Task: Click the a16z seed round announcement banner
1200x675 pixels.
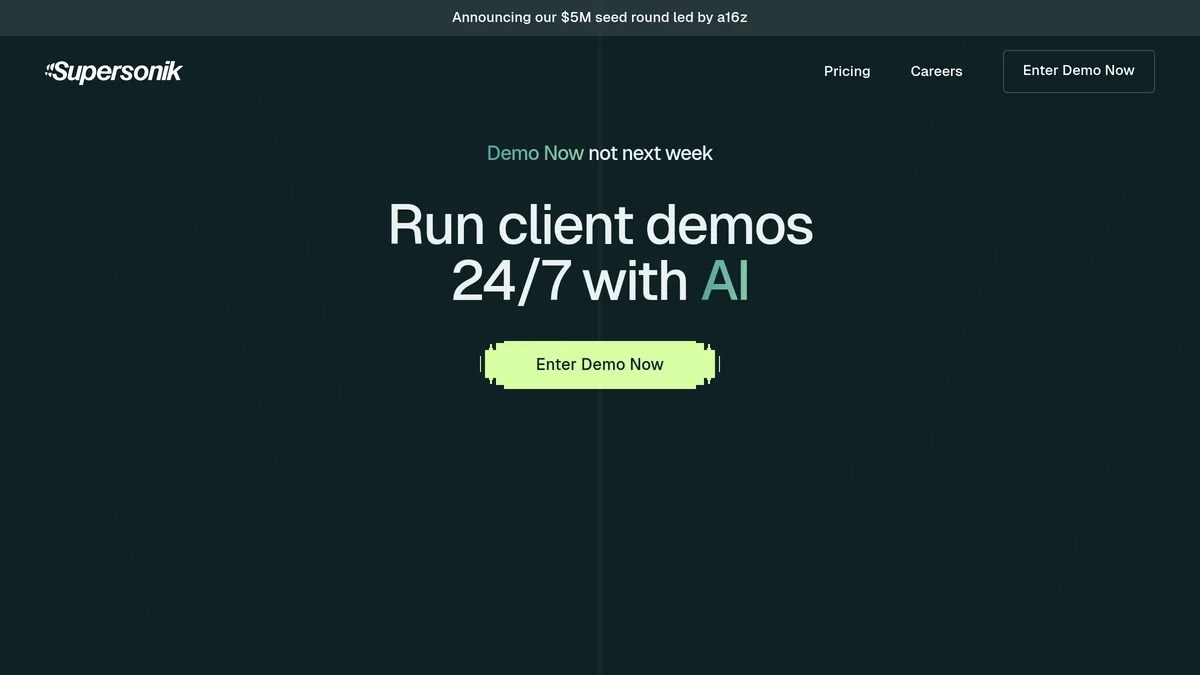Action: tap(600, 17)
